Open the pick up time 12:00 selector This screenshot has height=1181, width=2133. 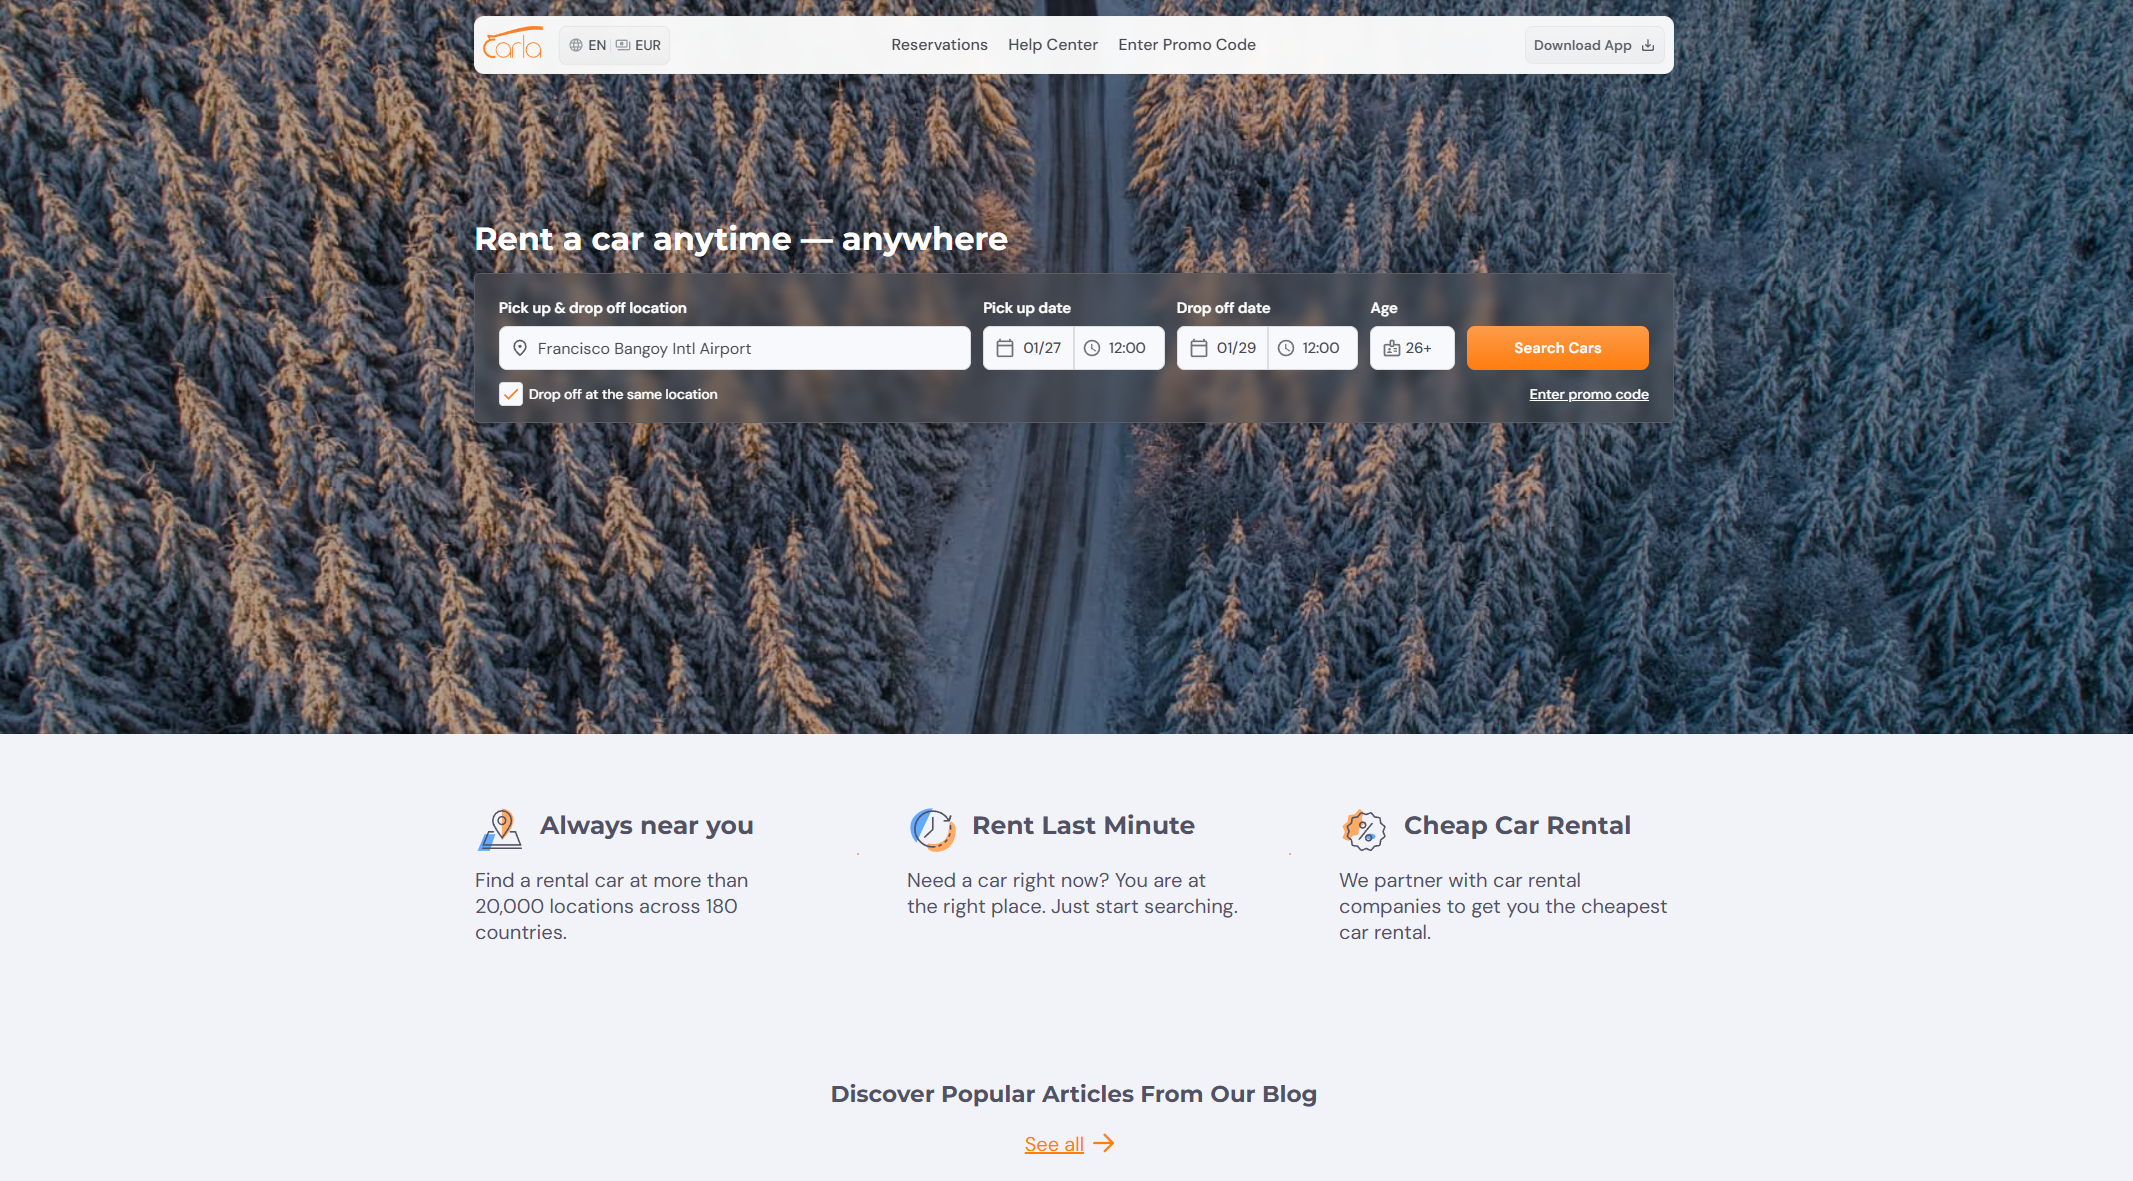(1119, 348)
